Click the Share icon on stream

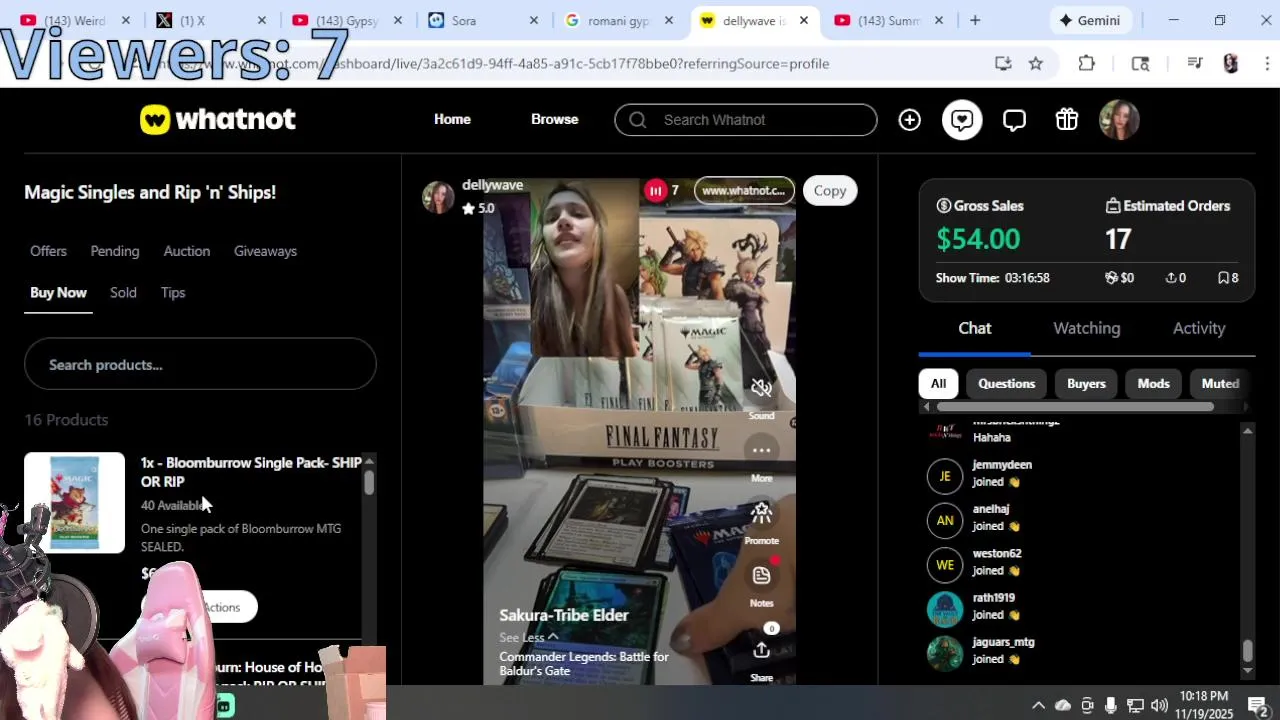pyautogui.click(x=761, y=651)
